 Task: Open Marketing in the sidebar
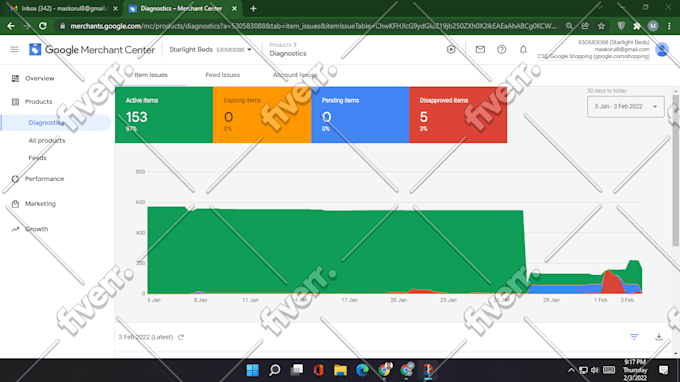click(x=40, y=204)
